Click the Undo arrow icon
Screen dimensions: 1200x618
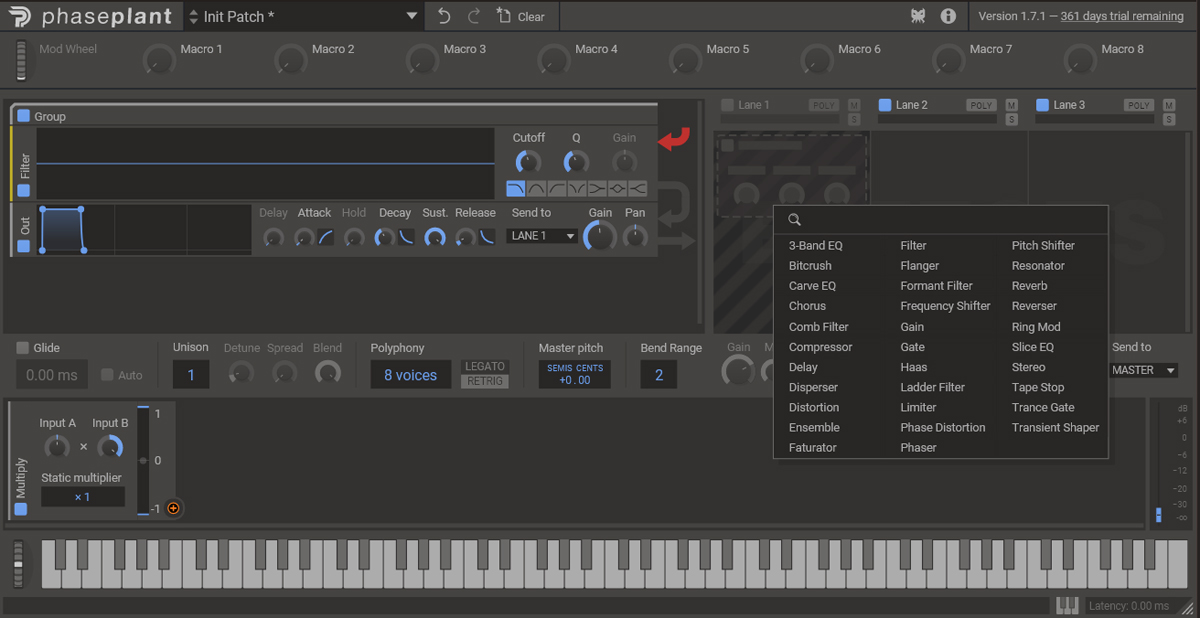(444, 16)
